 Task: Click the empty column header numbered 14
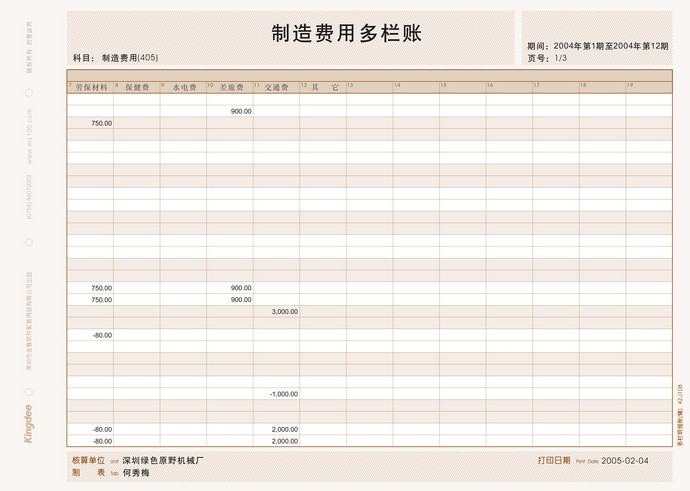(416, 87)
